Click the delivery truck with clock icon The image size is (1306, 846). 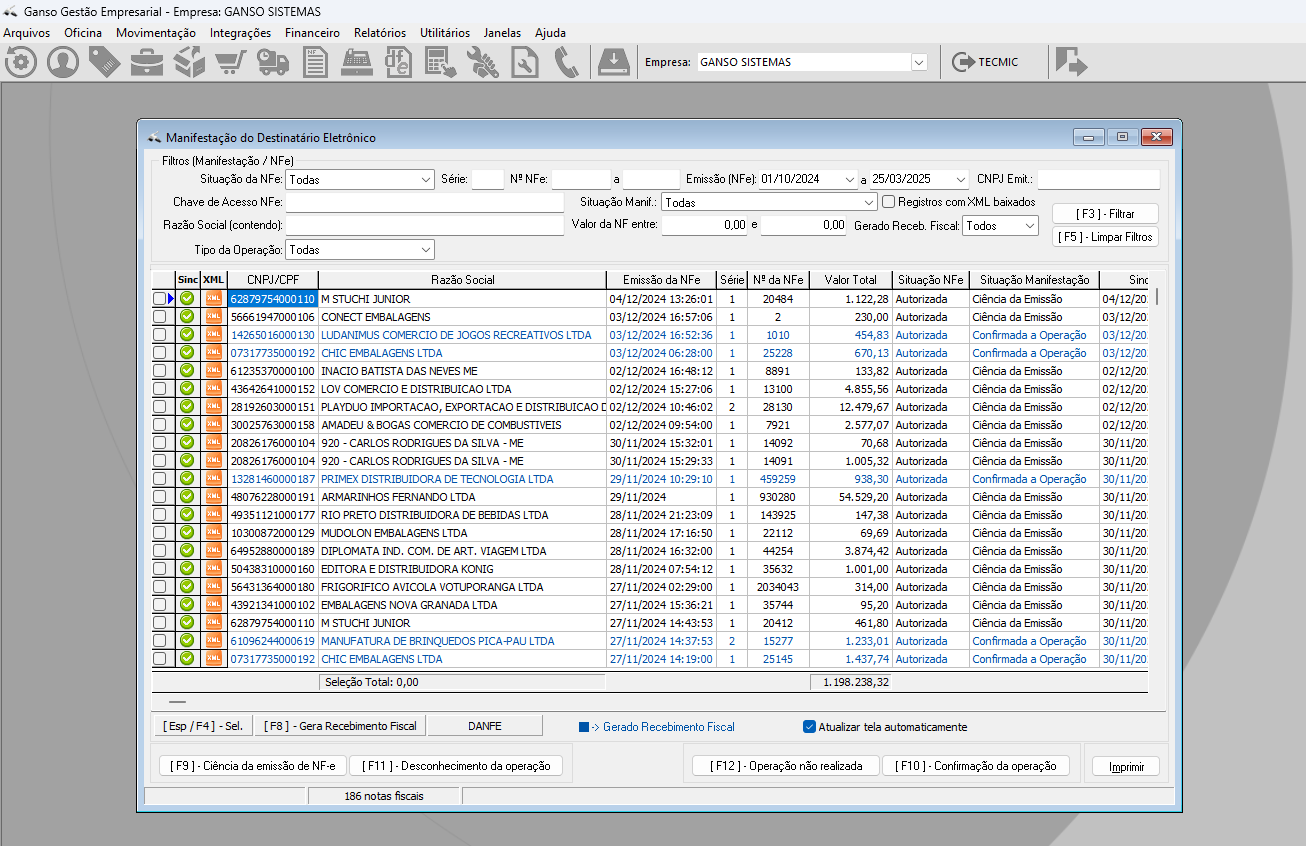click(x=273, y=62)
